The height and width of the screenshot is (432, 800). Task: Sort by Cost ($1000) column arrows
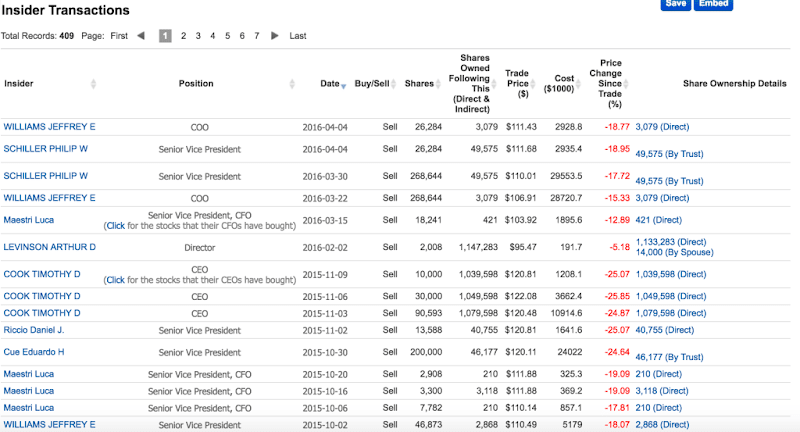click(x=578, y=84)
